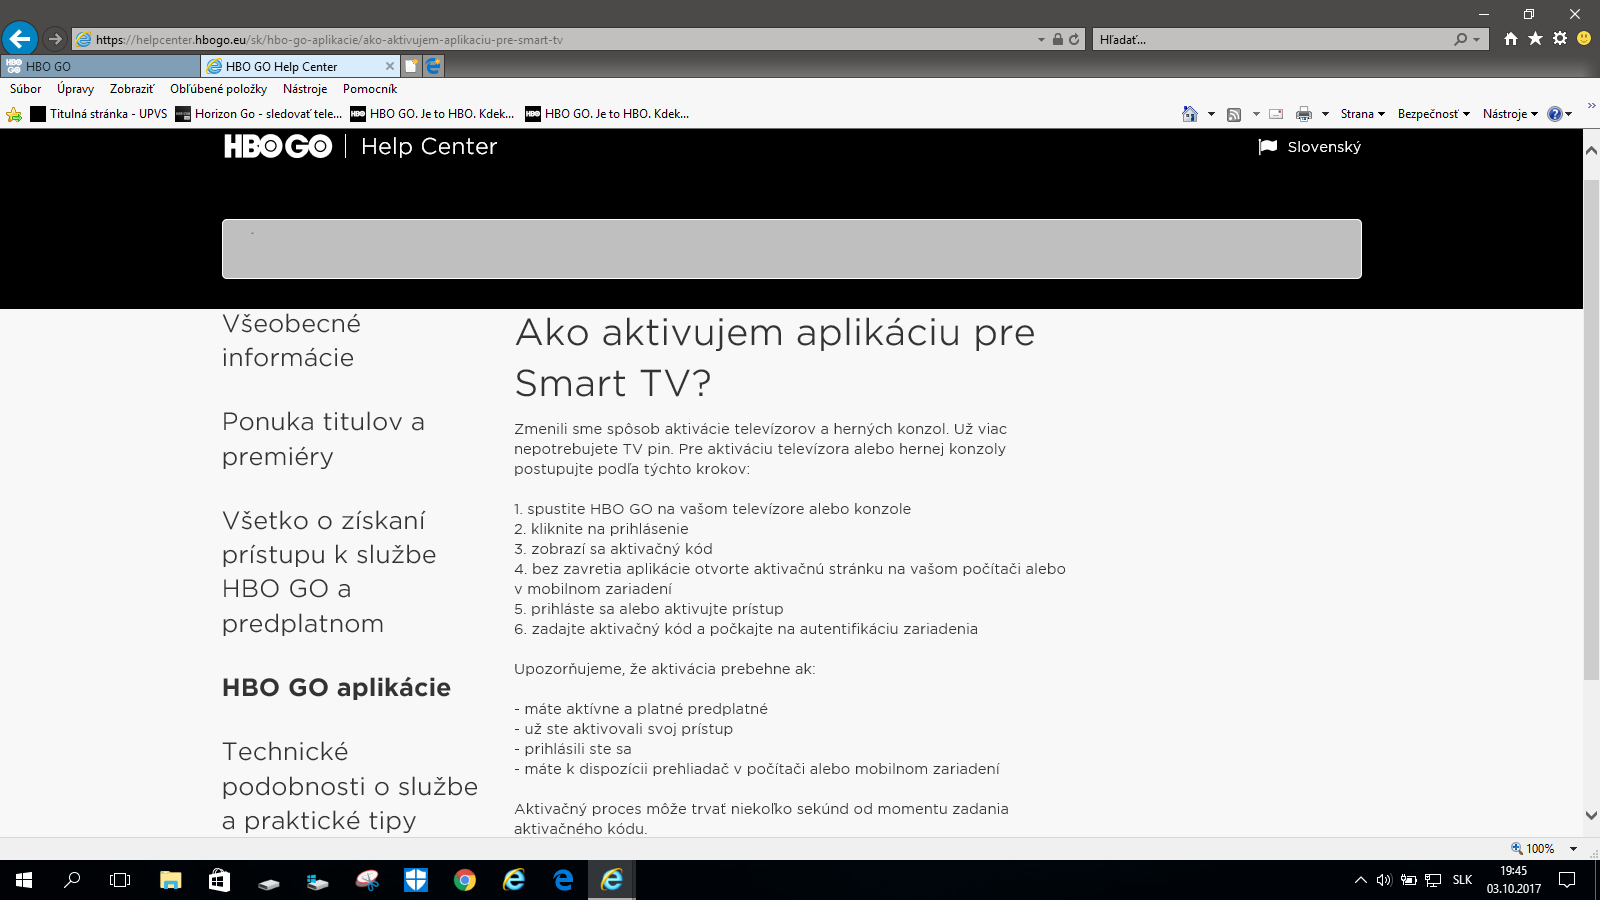Open the favorites star in the title bar
The height and width of the screenshot is (900, 1600).
pyautogui.click(x=1535, y=39)
